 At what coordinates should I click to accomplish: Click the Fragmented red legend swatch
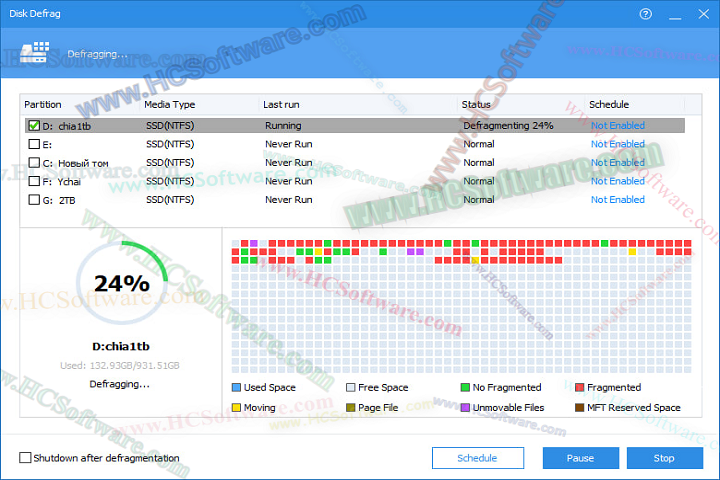pos(579,387)
